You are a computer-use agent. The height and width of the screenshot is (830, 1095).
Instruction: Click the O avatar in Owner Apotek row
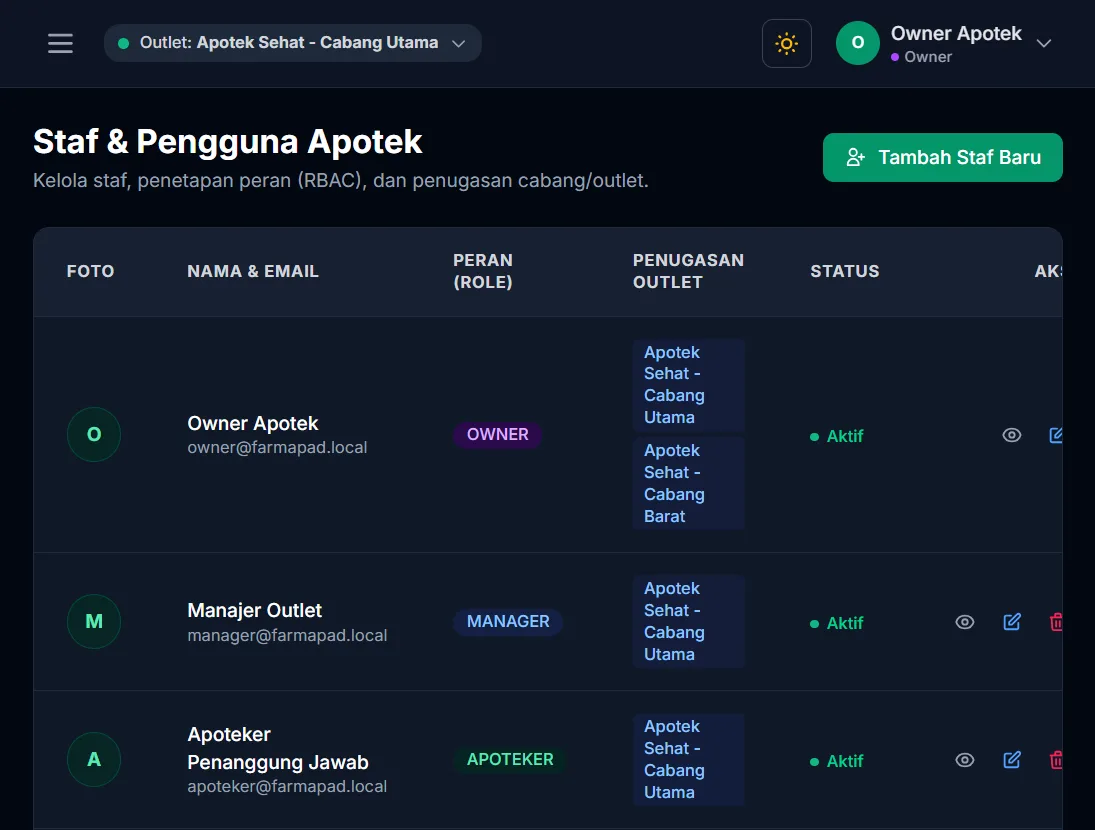[x=94, y=434]
